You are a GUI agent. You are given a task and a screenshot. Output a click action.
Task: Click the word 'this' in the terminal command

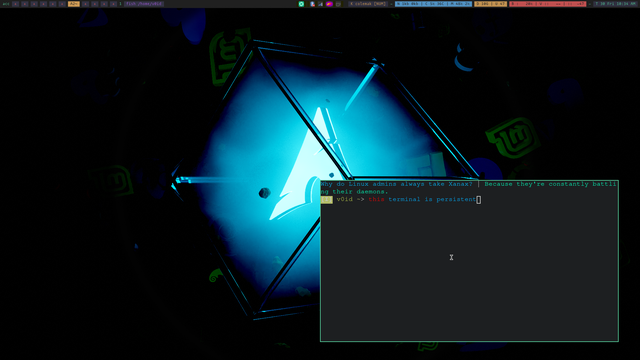click(x=376, y=200)
